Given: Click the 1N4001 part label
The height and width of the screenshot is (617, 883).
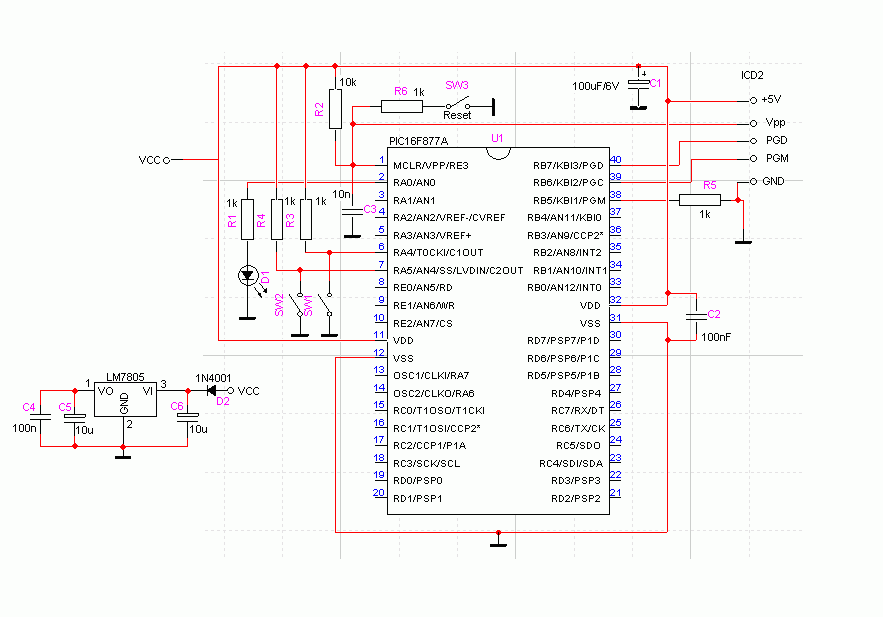Looking at the screenshot, I should [213, 378].
